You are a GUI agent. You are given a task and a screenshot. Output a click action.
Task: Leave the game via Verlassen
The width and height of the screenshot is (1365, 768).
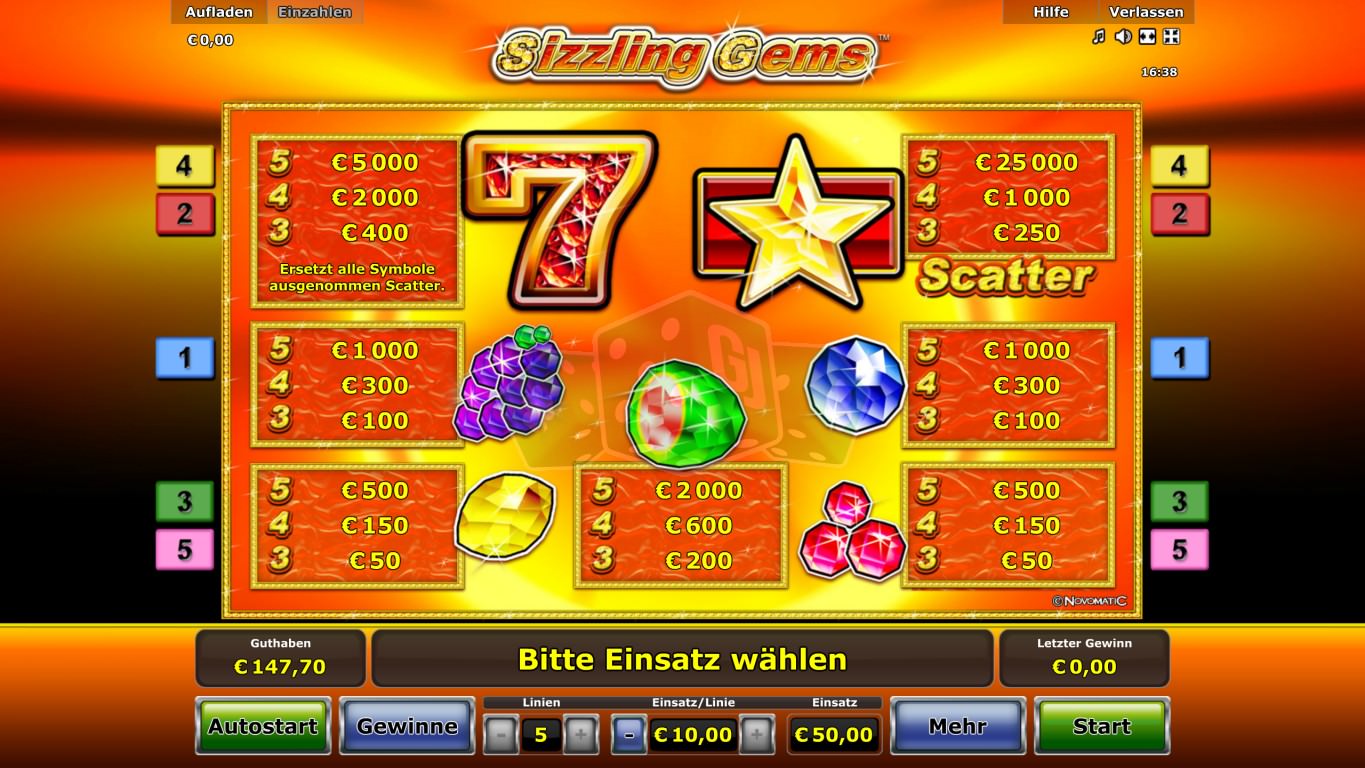point(1146,12)
